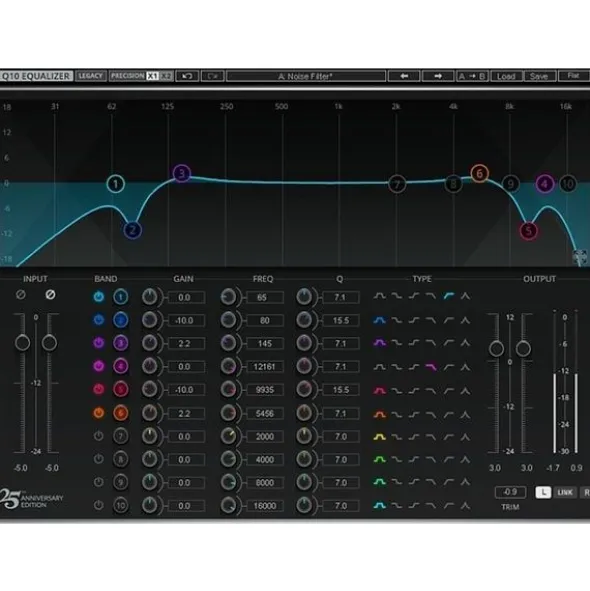This screenshot has width=590, height=591.
Task: Switch to LEGACY mode
Action: point(90,76)
